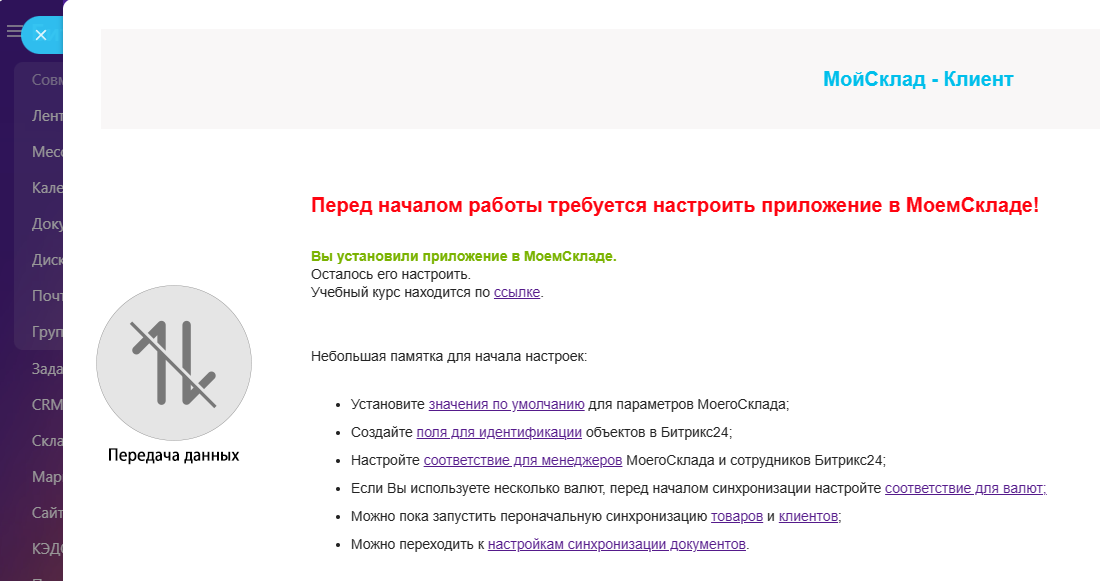Select the Календарь sidebar item

point(47,188)
